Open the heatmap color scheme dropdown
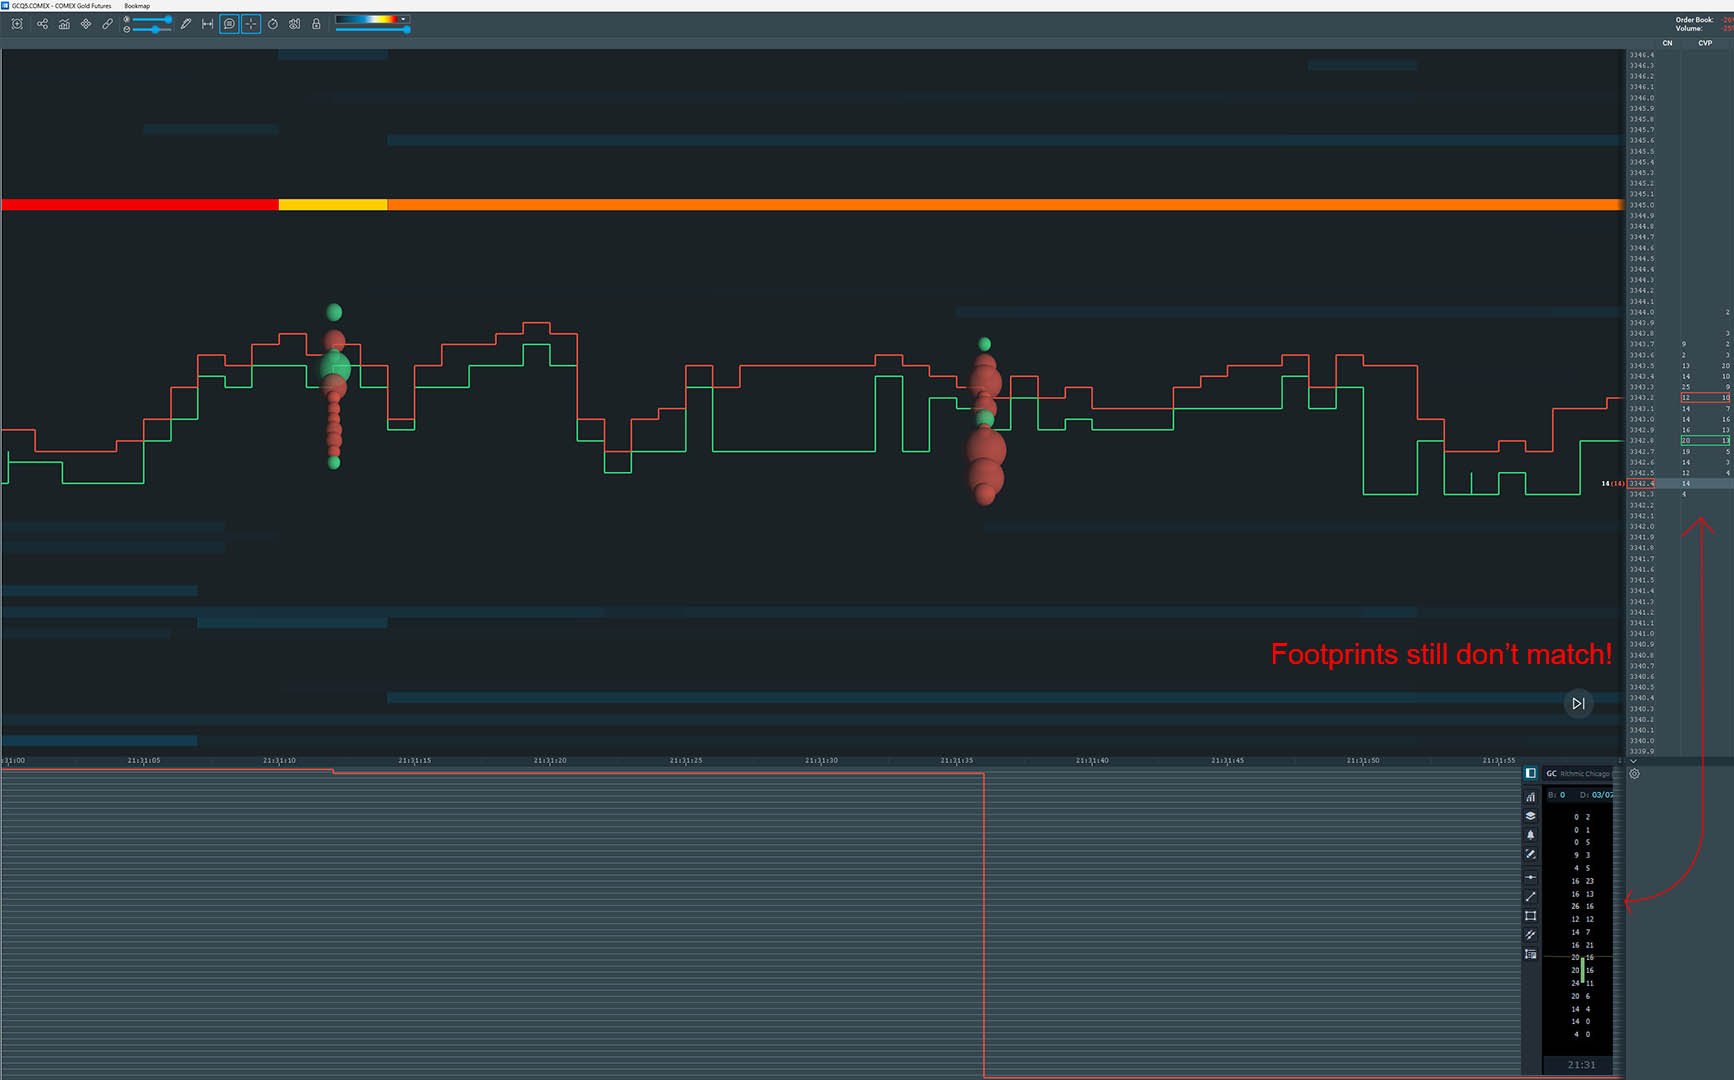1734x1080 pixels. coord(403,19)
